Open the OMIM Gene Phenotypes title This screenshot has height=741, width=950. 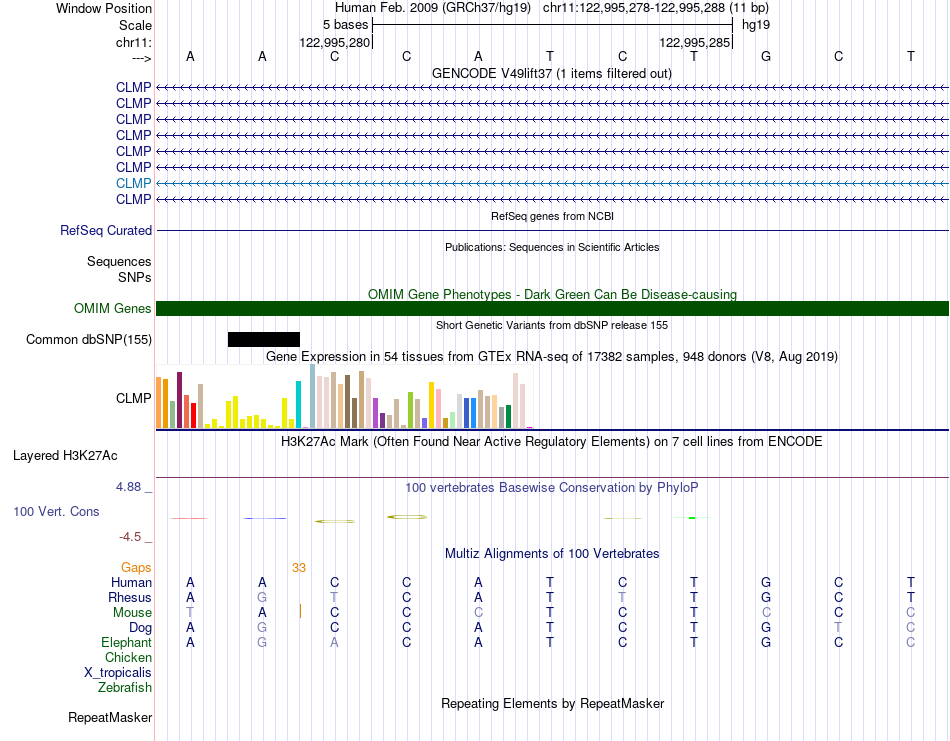(x=552, y=294)
